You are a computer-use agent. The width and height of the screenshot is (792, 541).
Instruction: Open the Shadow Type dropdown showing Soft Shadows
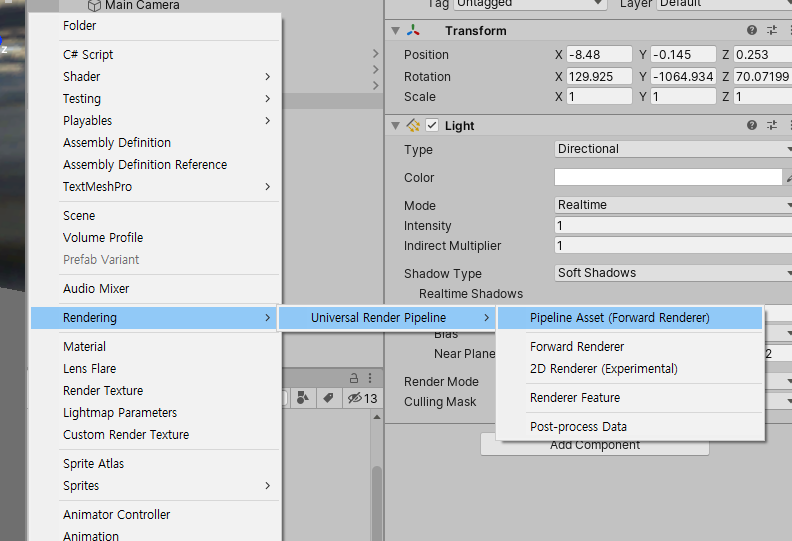(x=673, y=273)
